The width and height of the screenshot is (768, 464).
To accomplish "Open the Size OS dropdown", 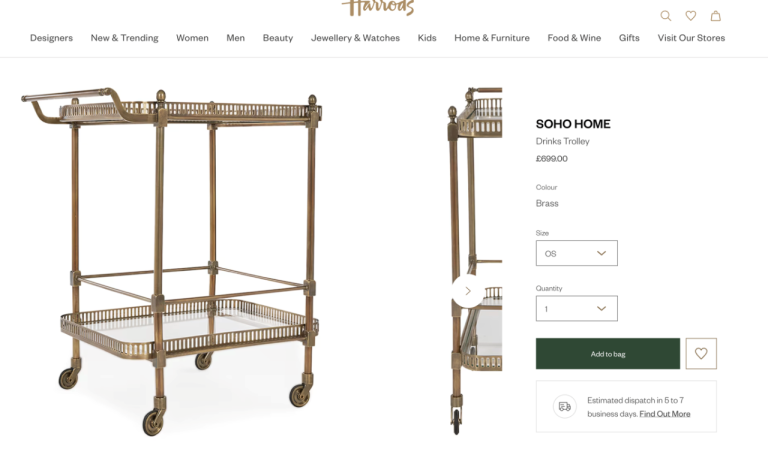I will pyautogui.click(x=576, y=253).
